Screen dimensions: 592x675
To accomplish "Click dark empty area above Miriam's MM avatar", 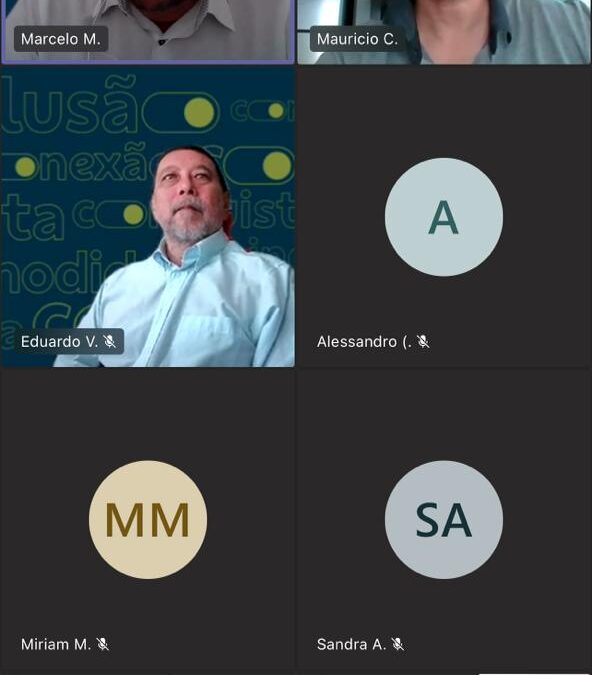I will click(148, 414).
